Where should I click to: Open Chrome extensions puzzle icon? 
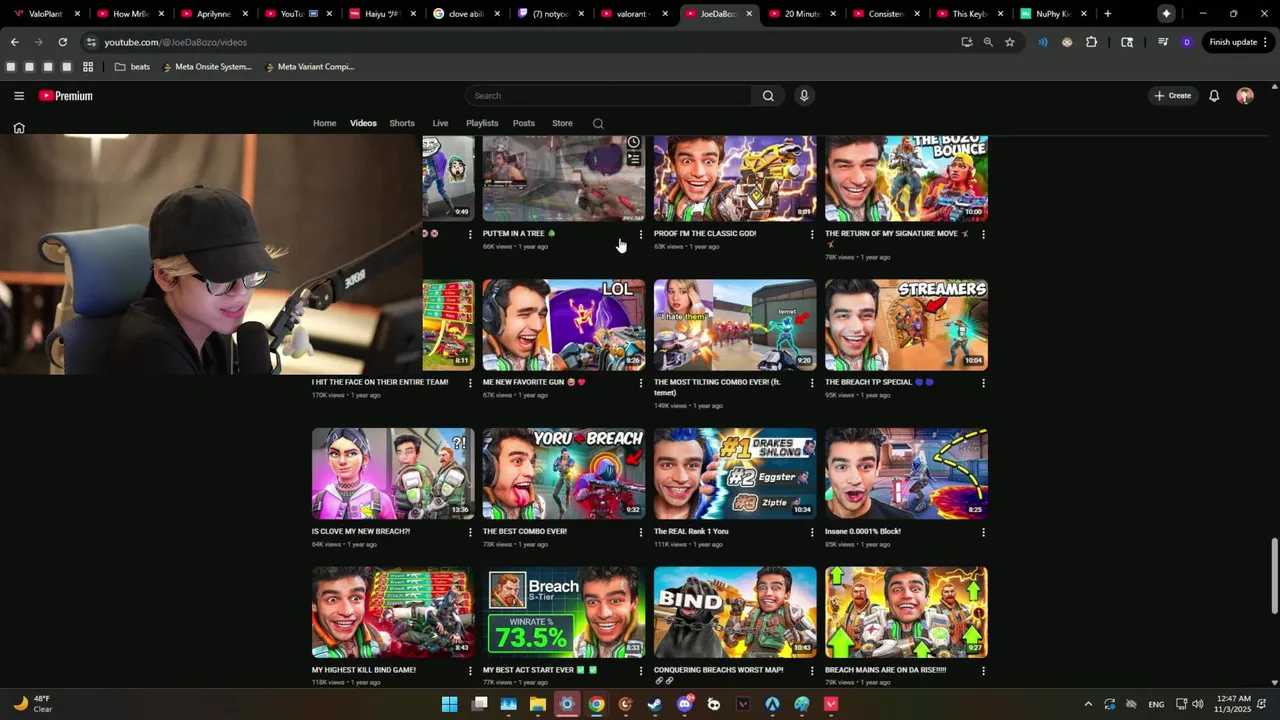pos(1091,42)
